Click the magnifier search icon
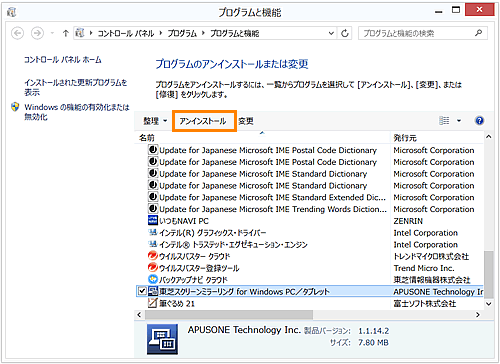 click(479, 33)
